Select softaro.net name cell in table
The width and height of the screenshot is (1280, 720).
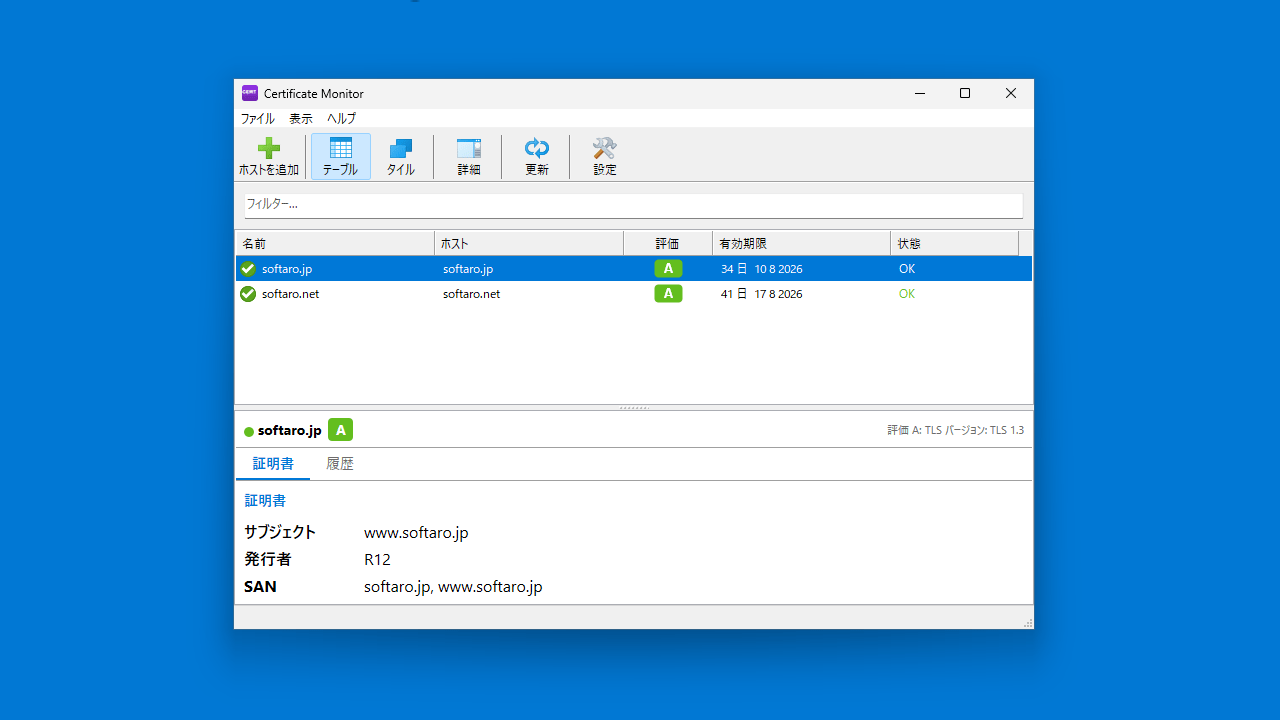click(x=291, y=294)
